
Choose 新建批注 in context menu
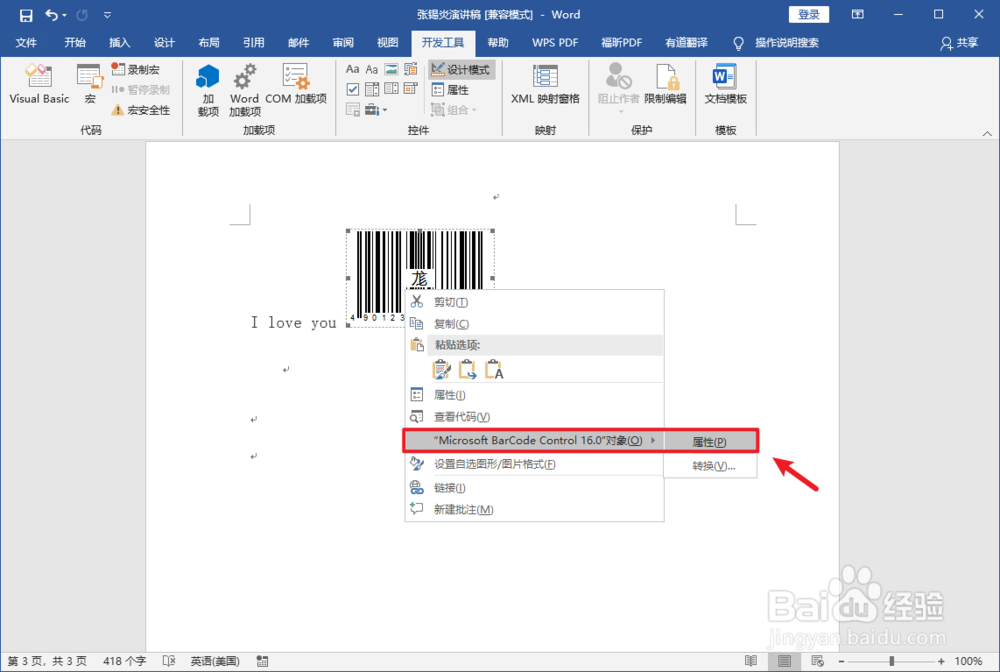pos(534,509)
